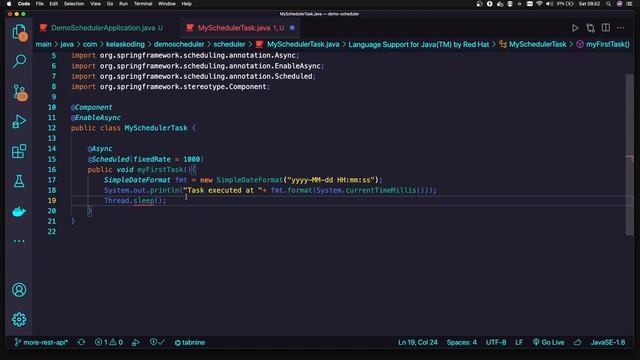Screen dimensions: 640x360
Task: Open the Go menu
Action: click(x=110, y=4)
